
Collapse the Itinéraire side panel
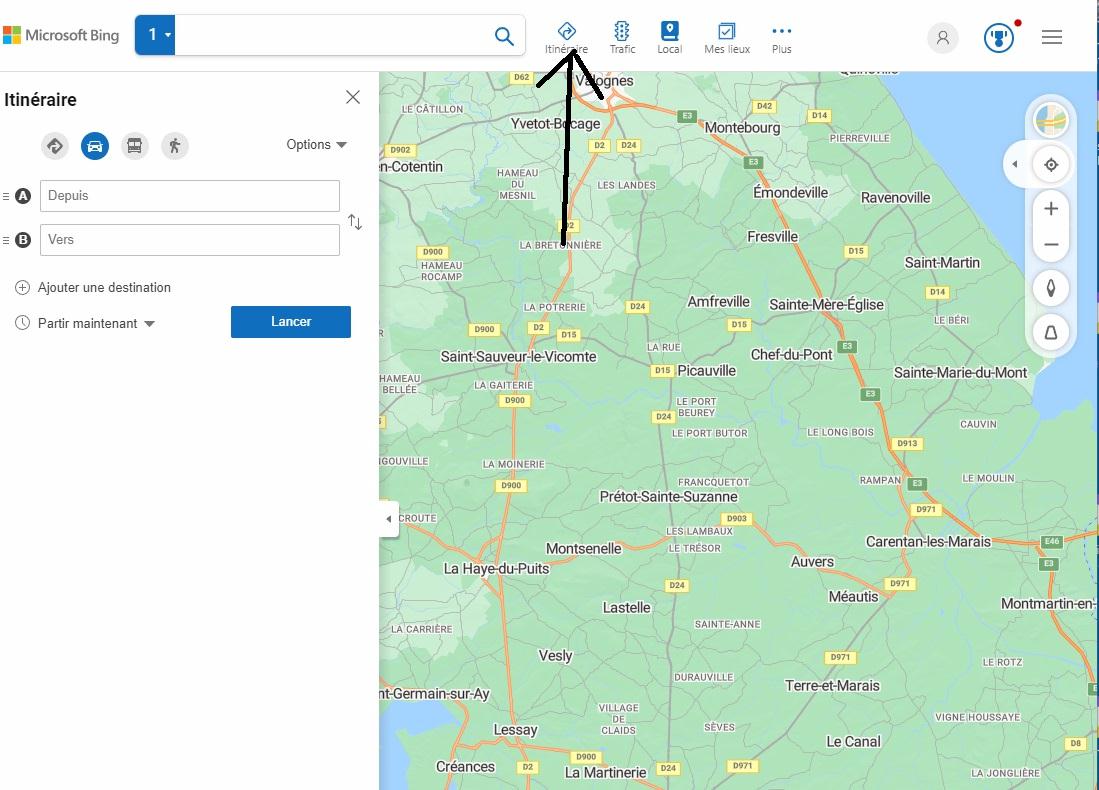pyautogui.click(x=389, y=519)
